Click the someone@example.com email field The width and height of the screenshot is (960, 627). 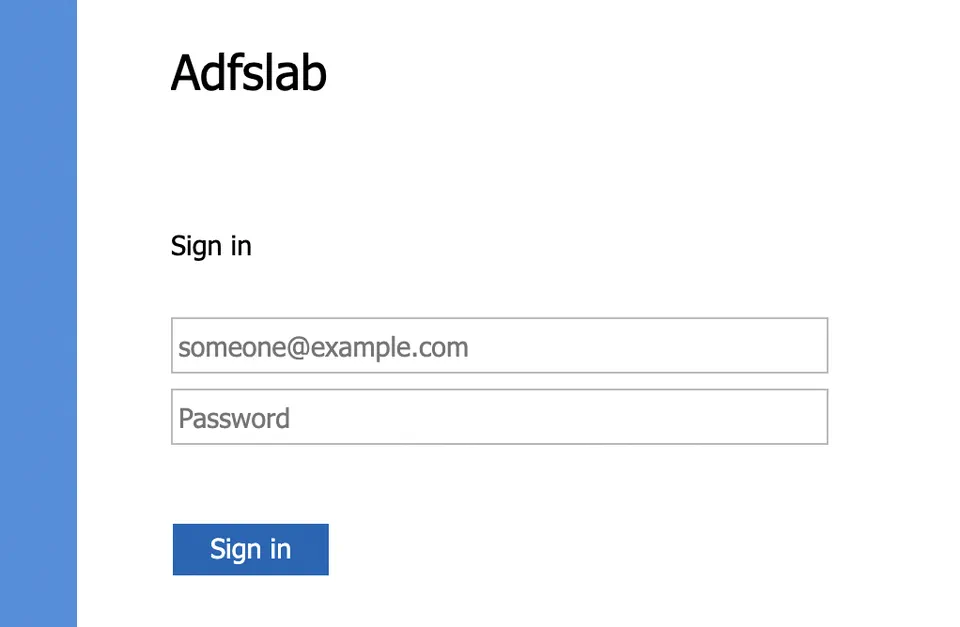click(499, 345)
